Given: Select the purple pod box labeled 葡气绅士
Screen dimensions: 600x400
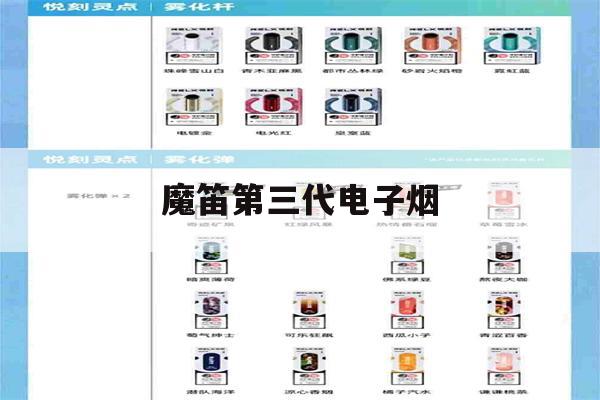Looking at the screenshot, I should click(x=211, y=310).
